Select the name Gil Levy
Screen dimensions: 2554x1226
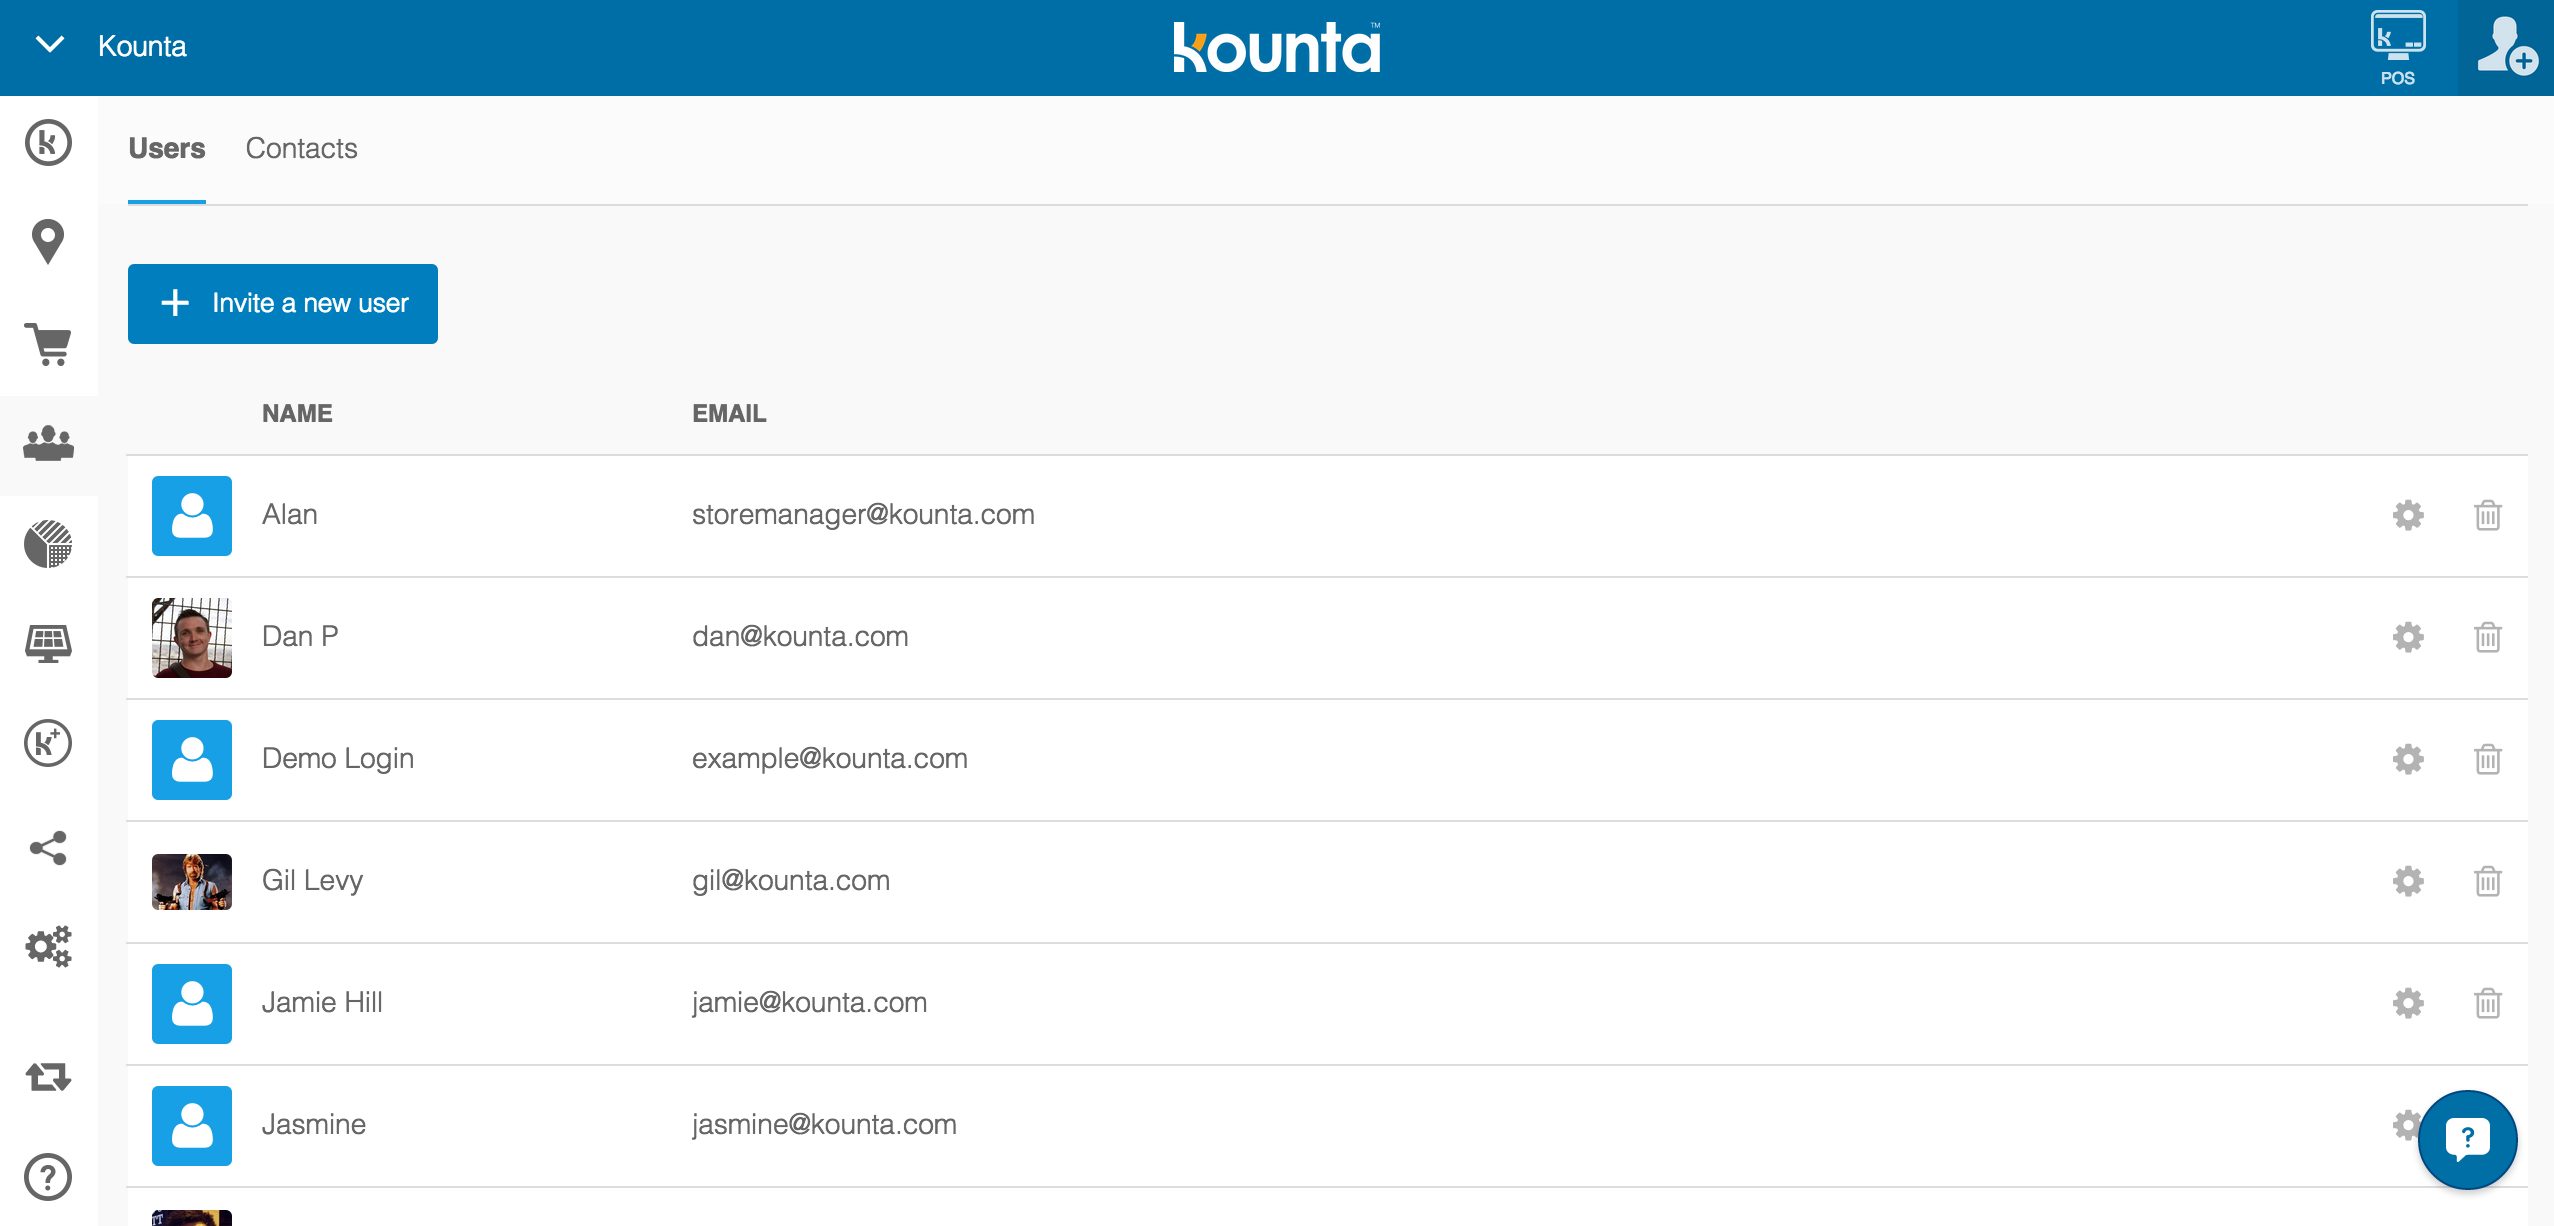(x=312, y=881)
